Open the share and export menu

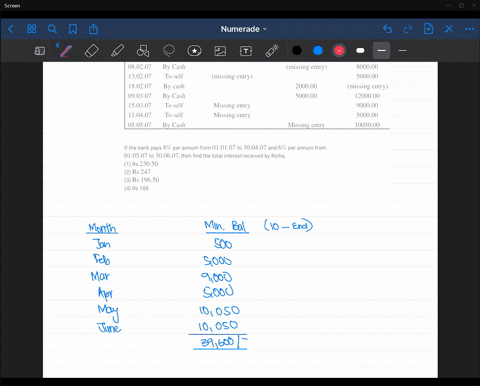click(x=93, y=29)
